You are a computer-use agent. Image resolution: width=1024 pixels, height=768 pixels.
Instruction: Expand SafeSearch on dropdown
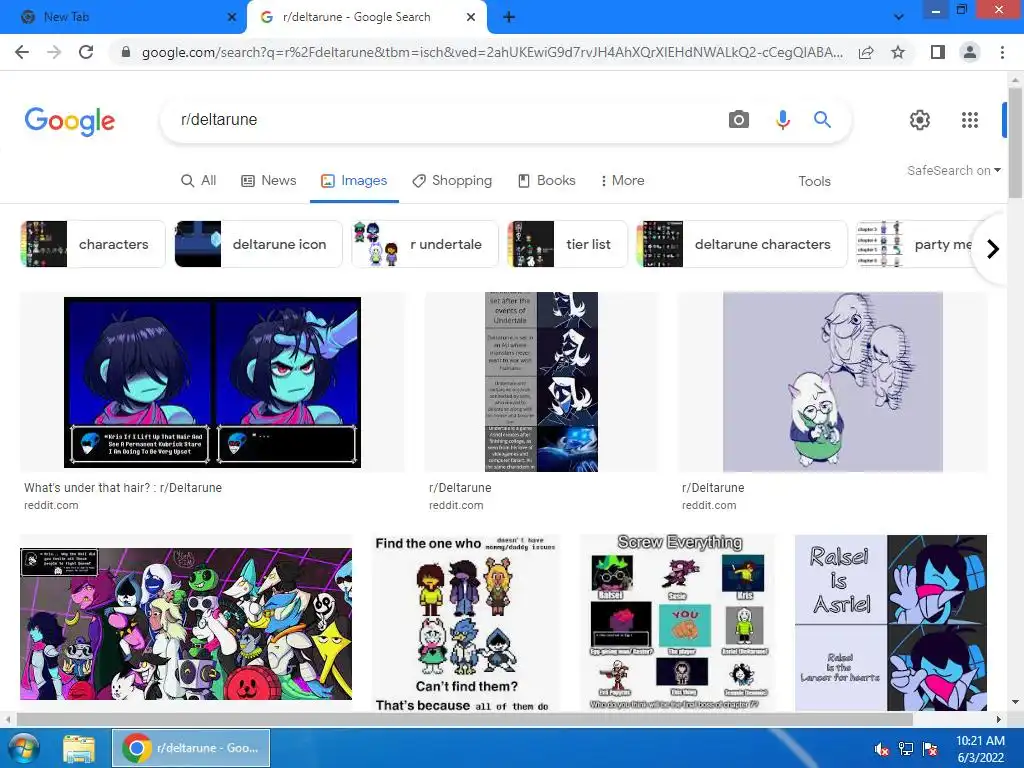(953, 170)
